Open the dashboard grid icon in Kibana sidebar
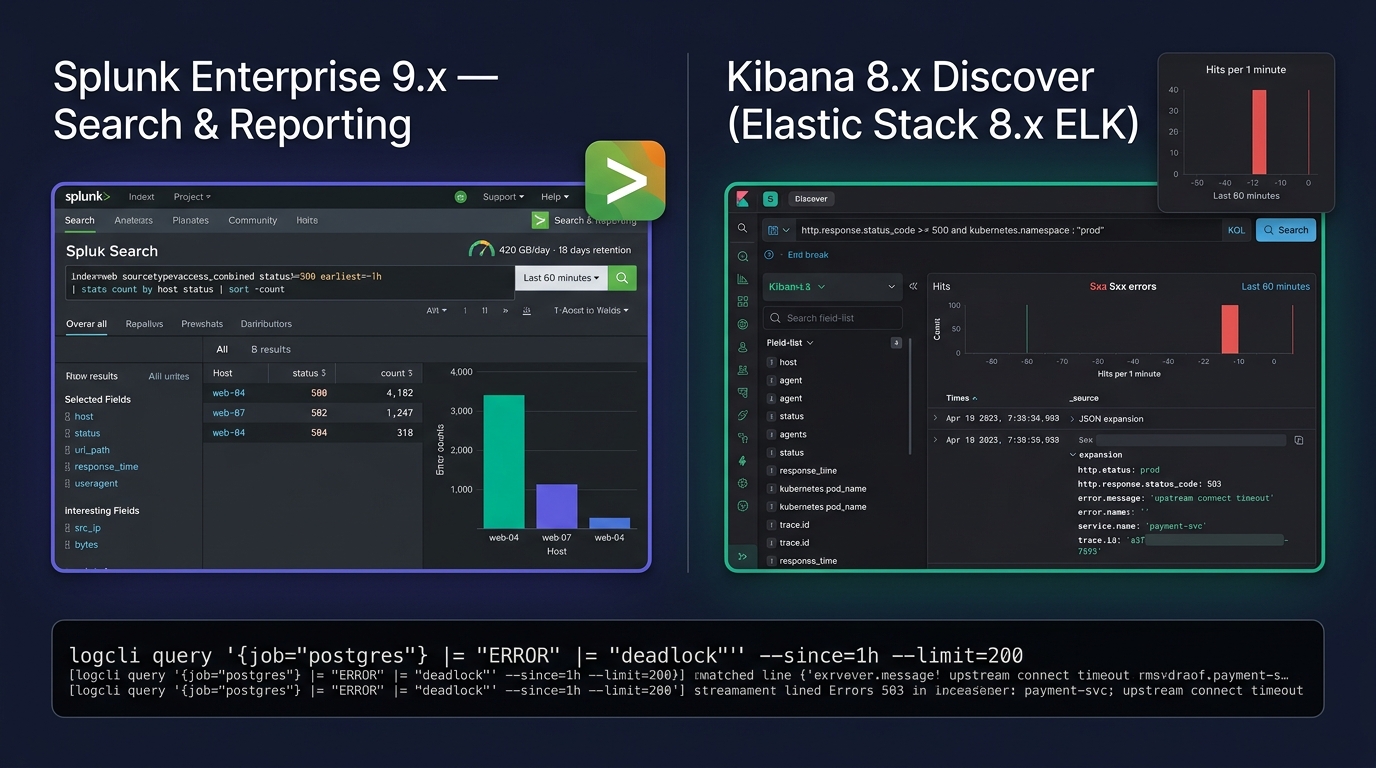1376x768 pixels. point(742,301)
